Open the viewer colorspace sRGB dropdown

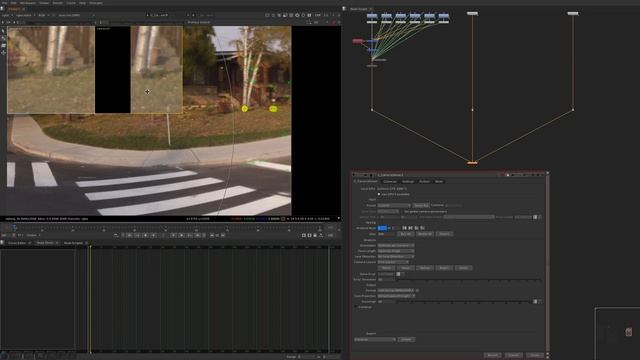[x=76, y=15]
